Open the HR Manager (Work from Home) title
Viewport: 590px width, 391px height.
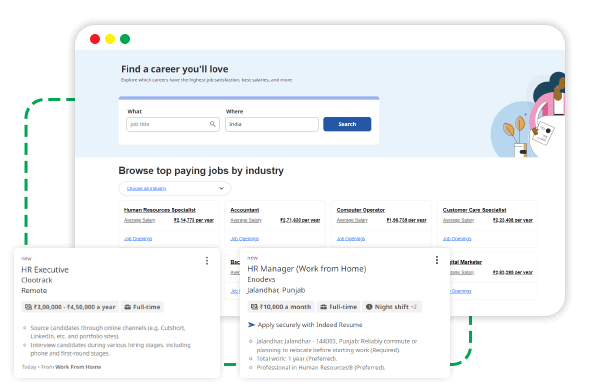click(307, 269)
